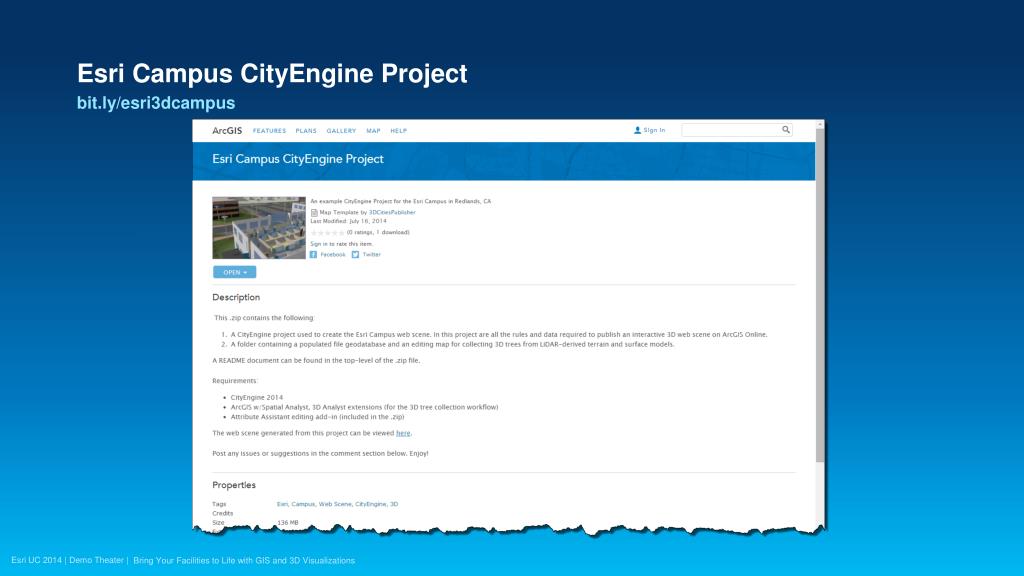
Task: Open the 3DCitiesPublisher profile link
Action: [x=392, y=212]
